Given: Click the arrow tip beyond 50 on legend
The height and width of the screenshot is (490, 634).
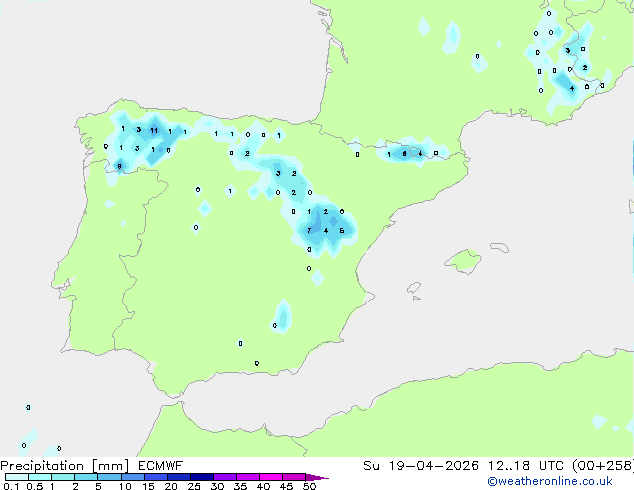Looking at the screenshot, I should [317, 477].
